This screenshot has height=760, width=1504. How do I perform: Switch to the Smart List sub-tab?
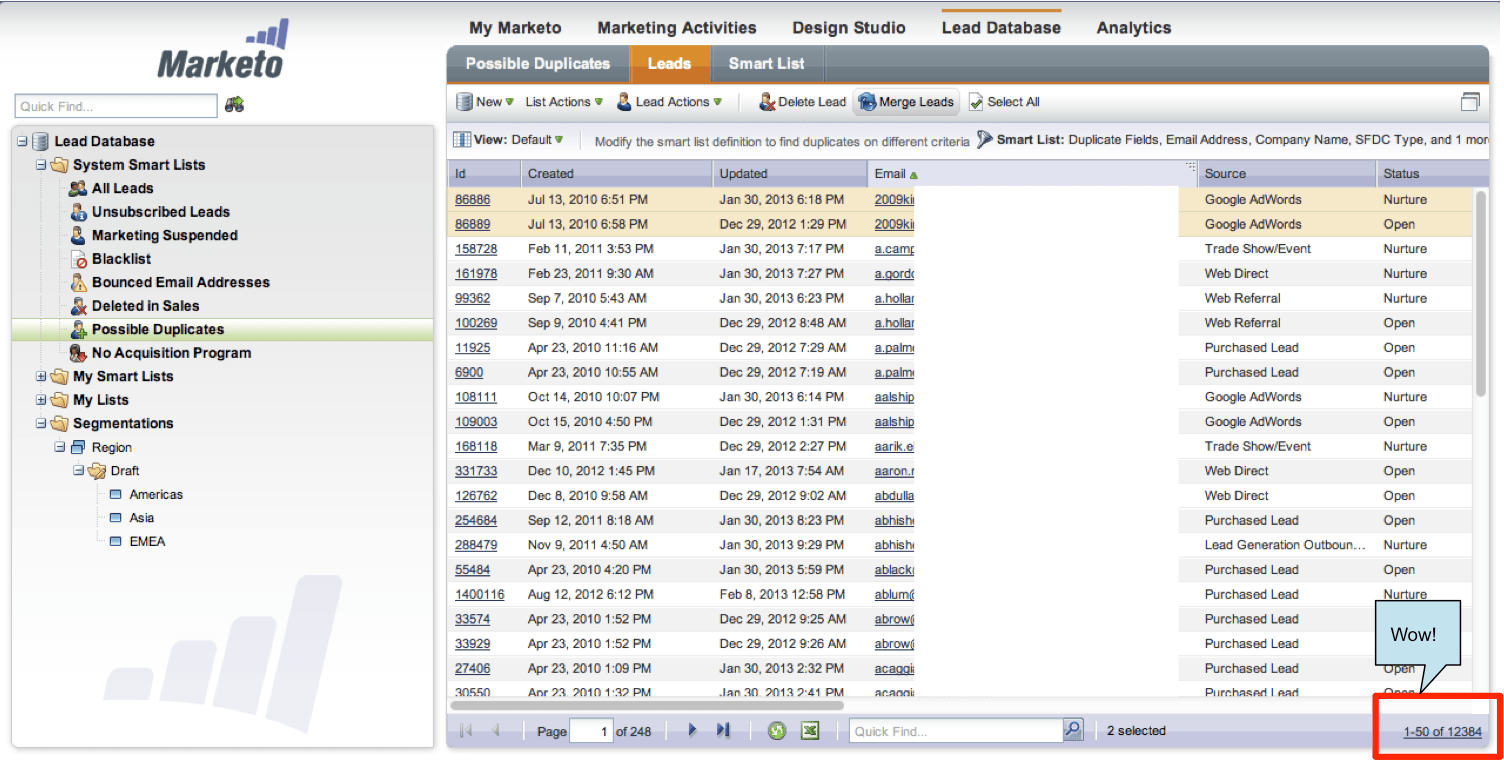(766, 64)
